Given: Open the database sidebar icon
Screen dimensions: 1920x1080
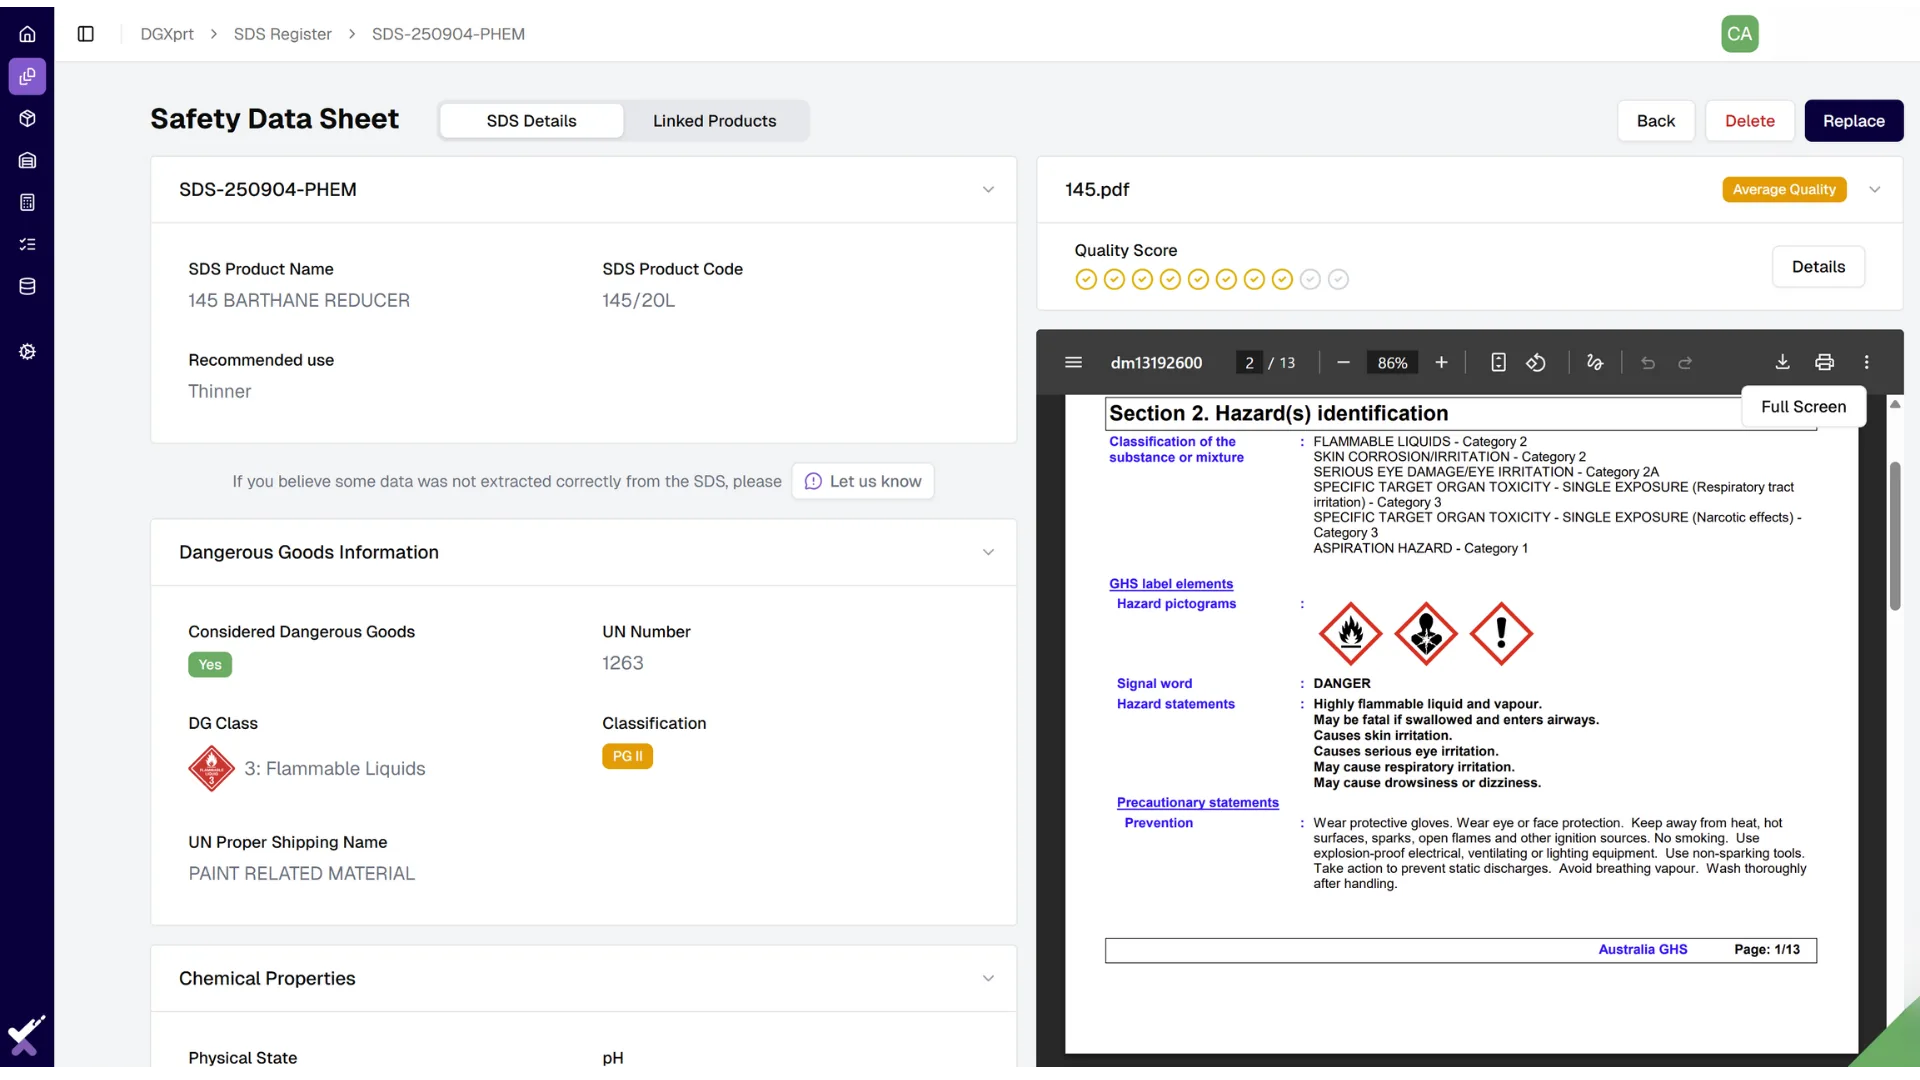Looking at the screenshot, I should pyautogui.click(x=27, y=286).
